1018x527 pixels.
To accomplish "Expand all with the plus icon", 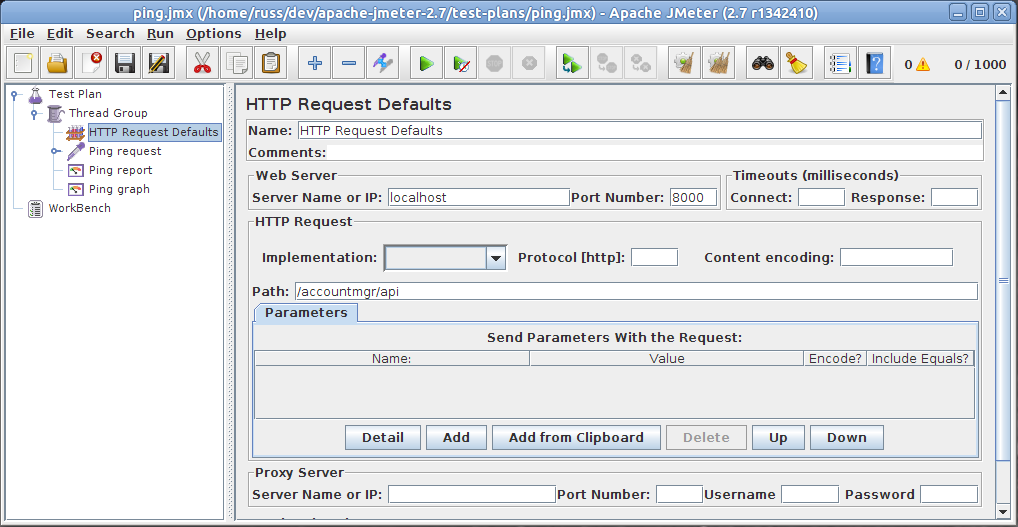I will [315, 63].
